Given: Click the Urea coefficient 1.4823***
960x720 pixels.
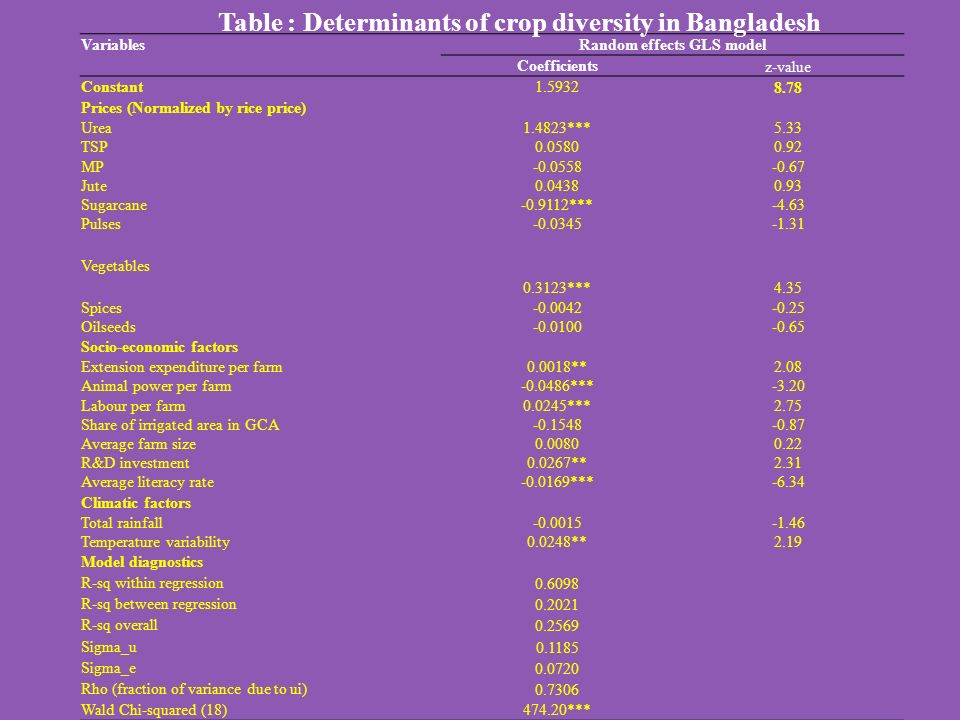Looking at the screenshot, I should click(x=557, y=127).
